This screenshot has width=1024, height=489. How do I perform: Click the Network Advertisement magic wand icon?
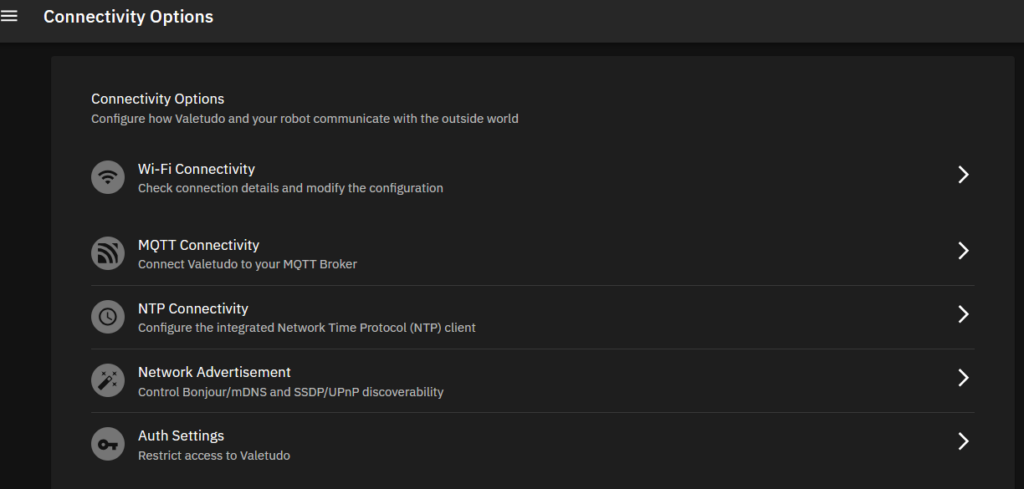(108, 381)
